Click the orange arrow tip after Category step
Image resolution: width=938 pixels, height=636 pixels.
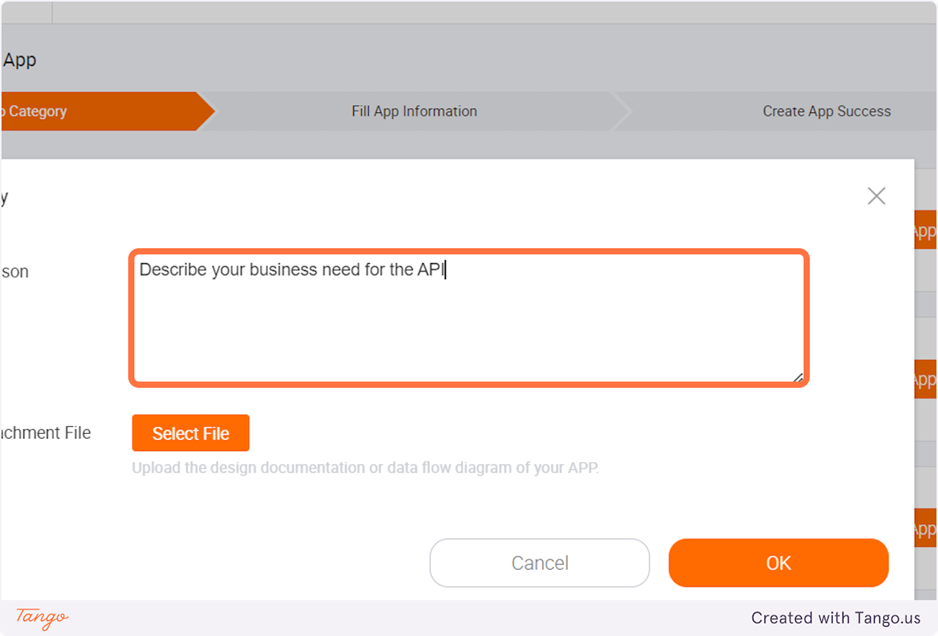click(205, 111)
